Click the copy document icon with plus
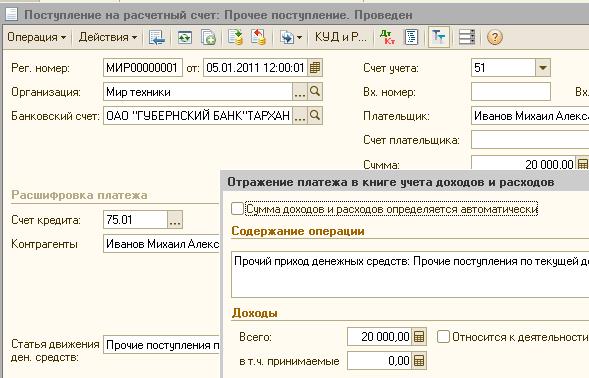Screen dimensions: 589x378 pyautogui.click(x=208, y=38)
